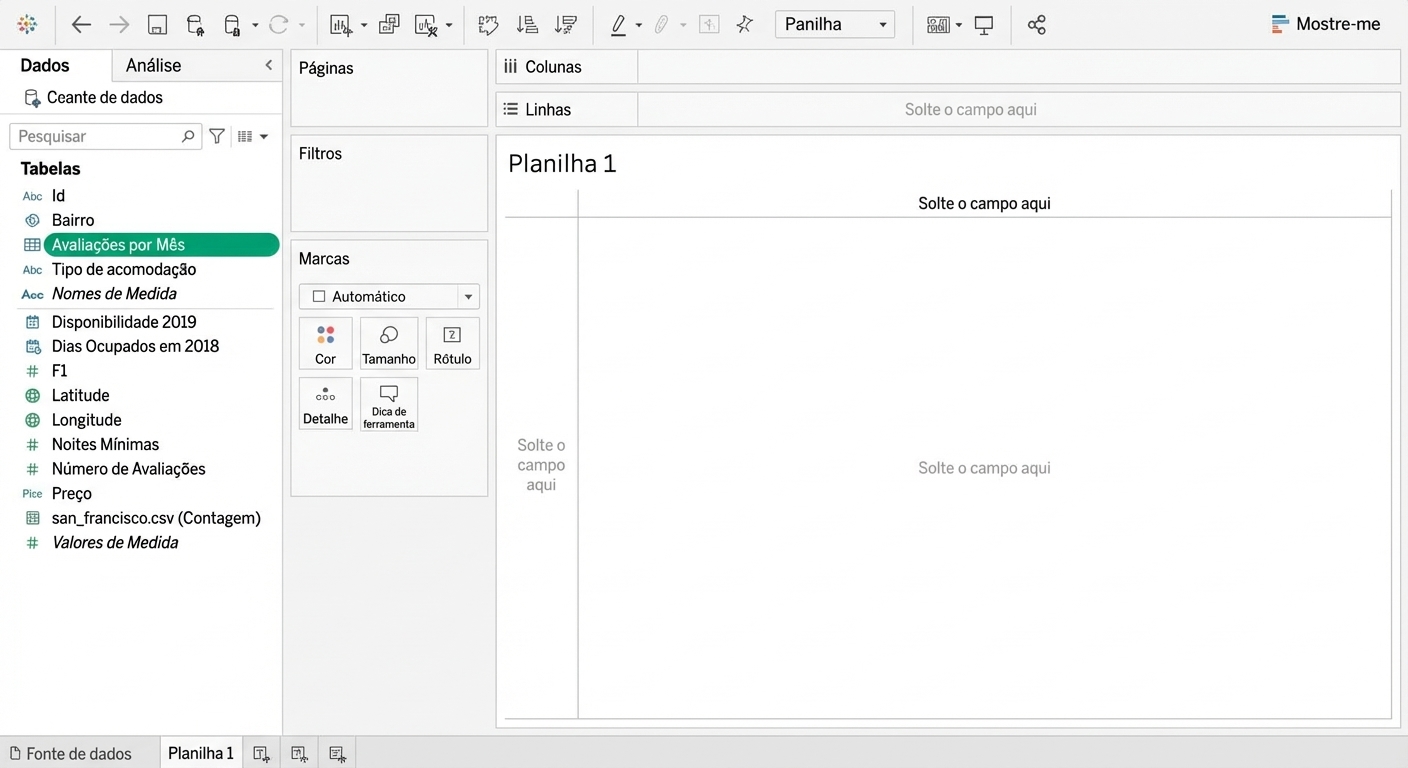Viewport: 1408px width, 768px height.
Task: Click the swap rows and columns icon
Action: click(x=488, y=25)
